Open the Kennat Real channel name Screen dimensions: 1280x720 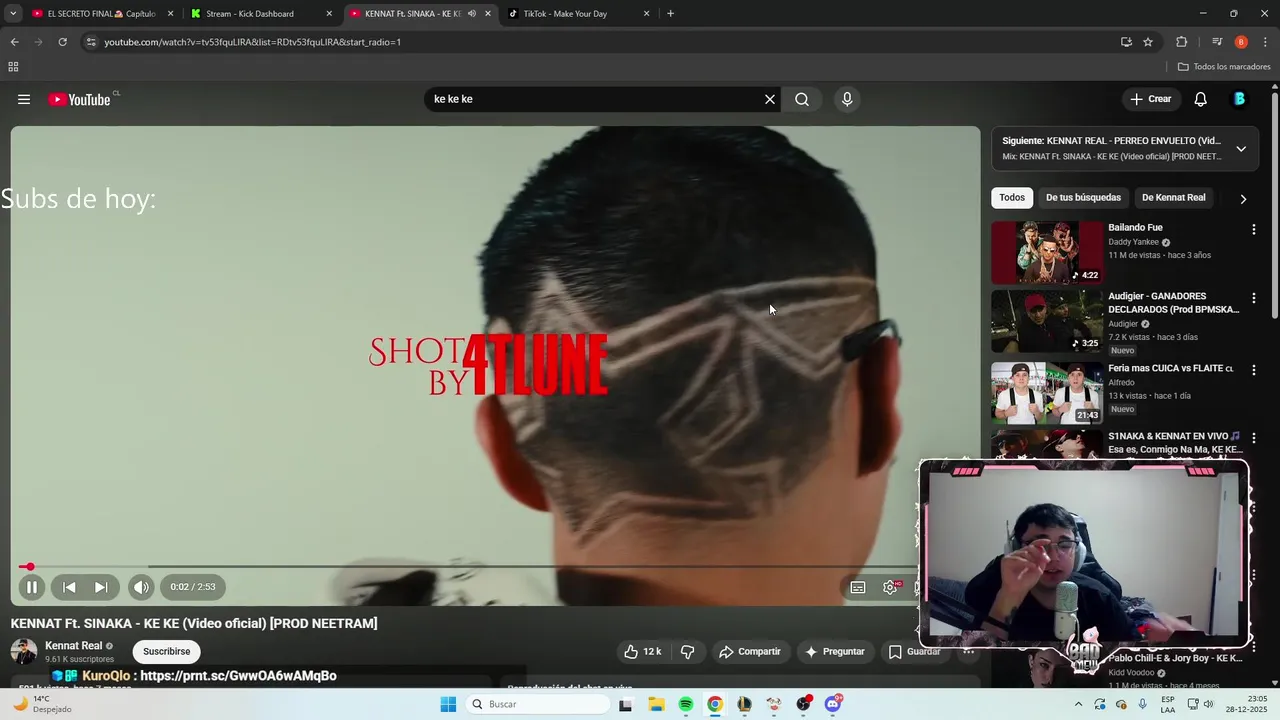click(74, 646)
